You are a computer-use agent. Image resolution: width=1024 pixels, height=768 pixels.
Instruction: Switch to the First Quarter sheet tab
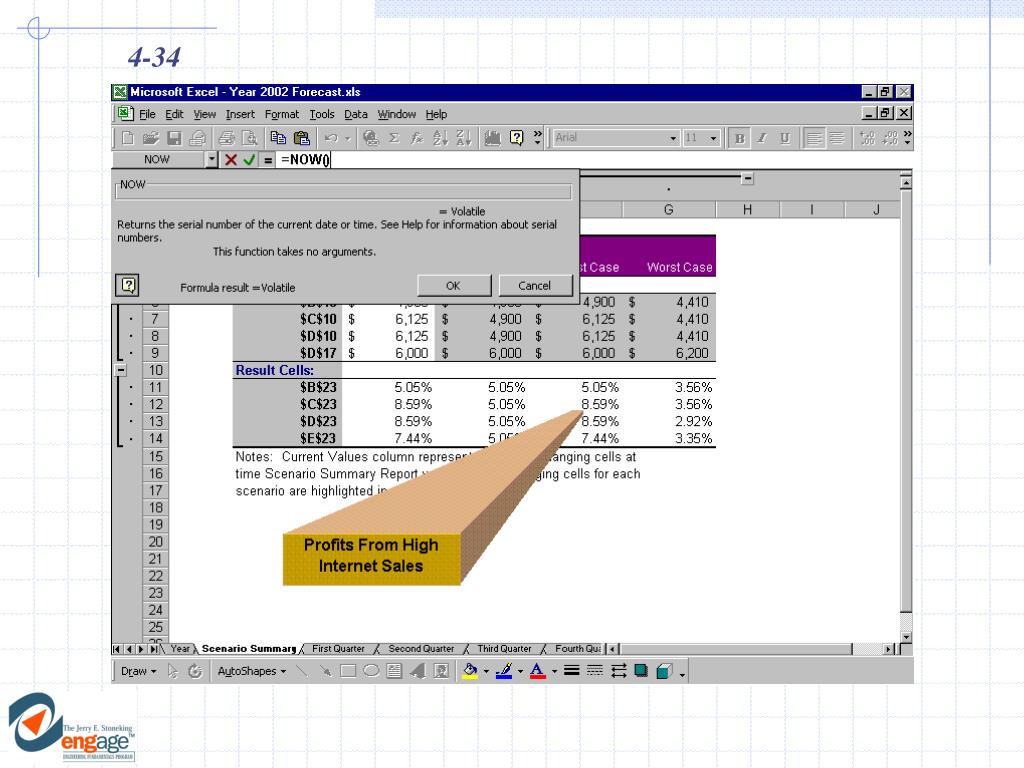point(338,648)
